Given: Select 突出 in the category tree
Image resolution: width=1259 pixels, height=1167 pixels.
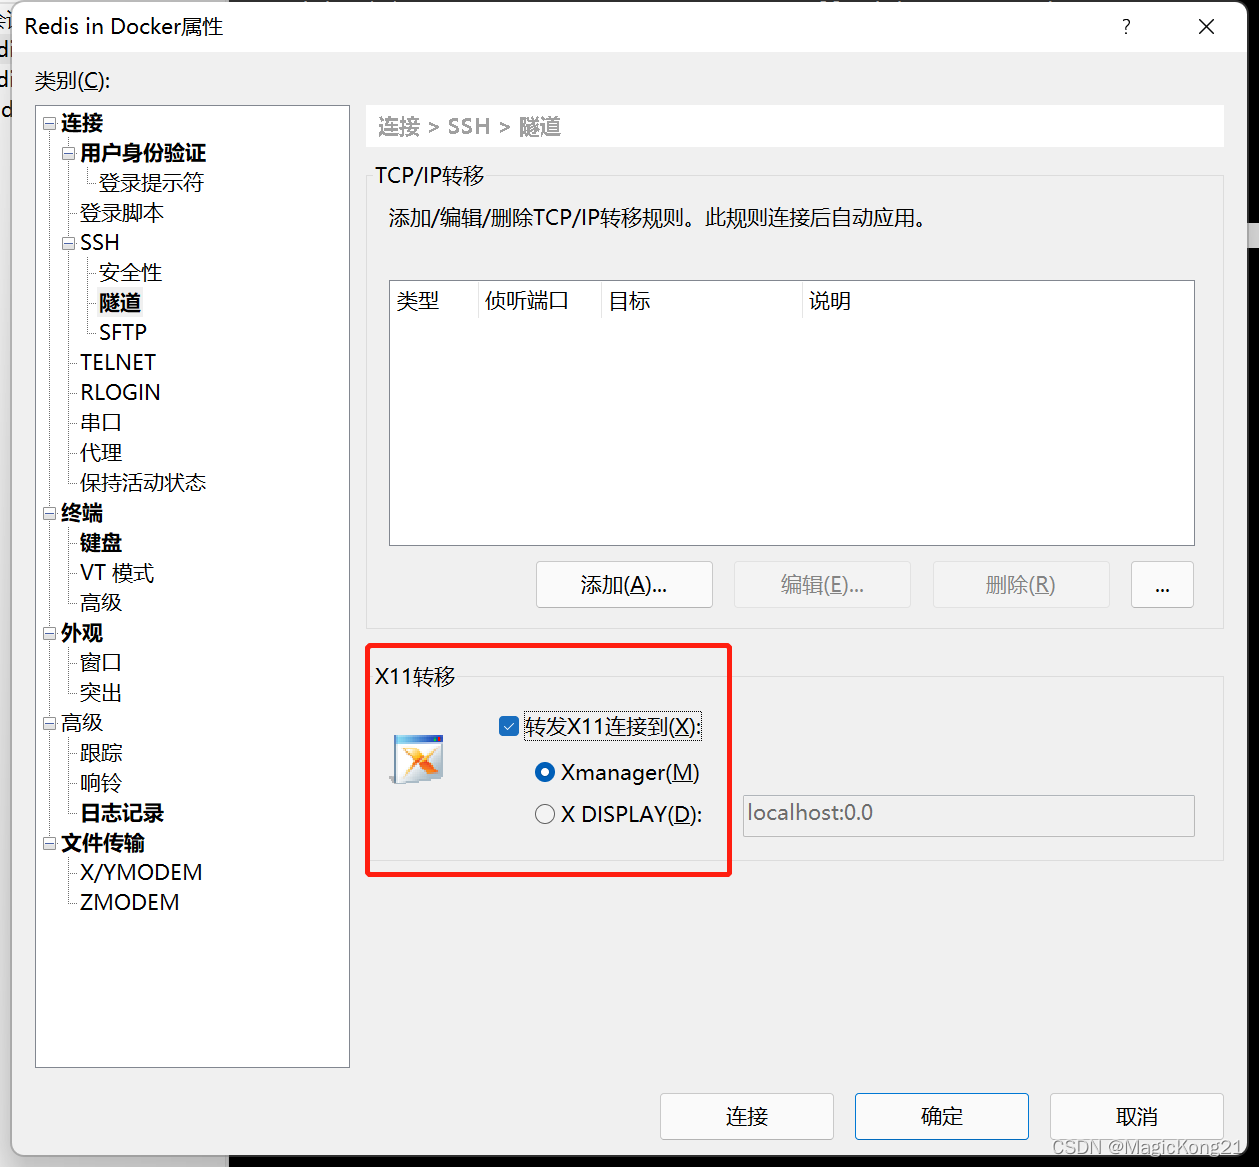Looking at the screenshot, I should pos(101,693).
